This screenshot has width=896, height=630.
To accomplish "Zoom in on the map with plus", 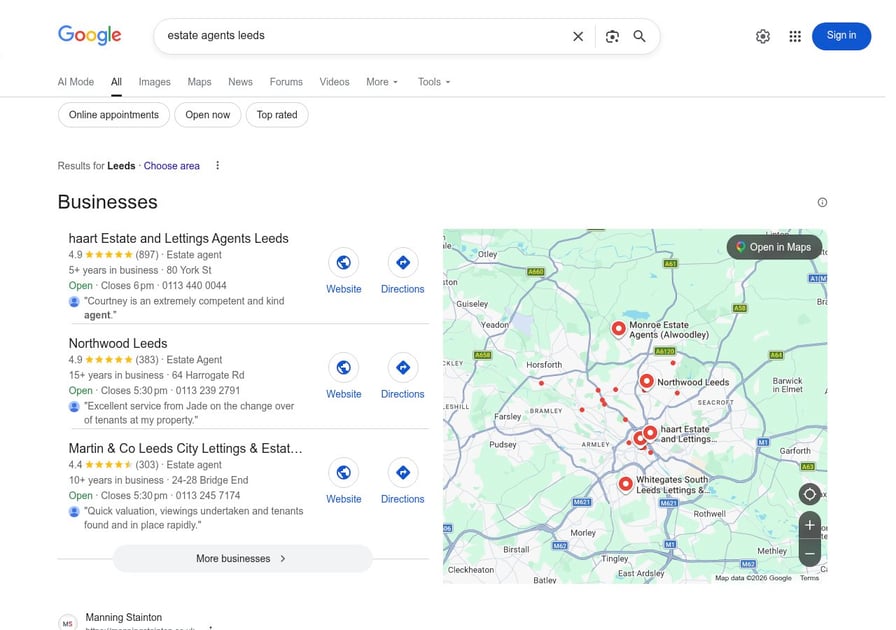I will pos(810,525).
